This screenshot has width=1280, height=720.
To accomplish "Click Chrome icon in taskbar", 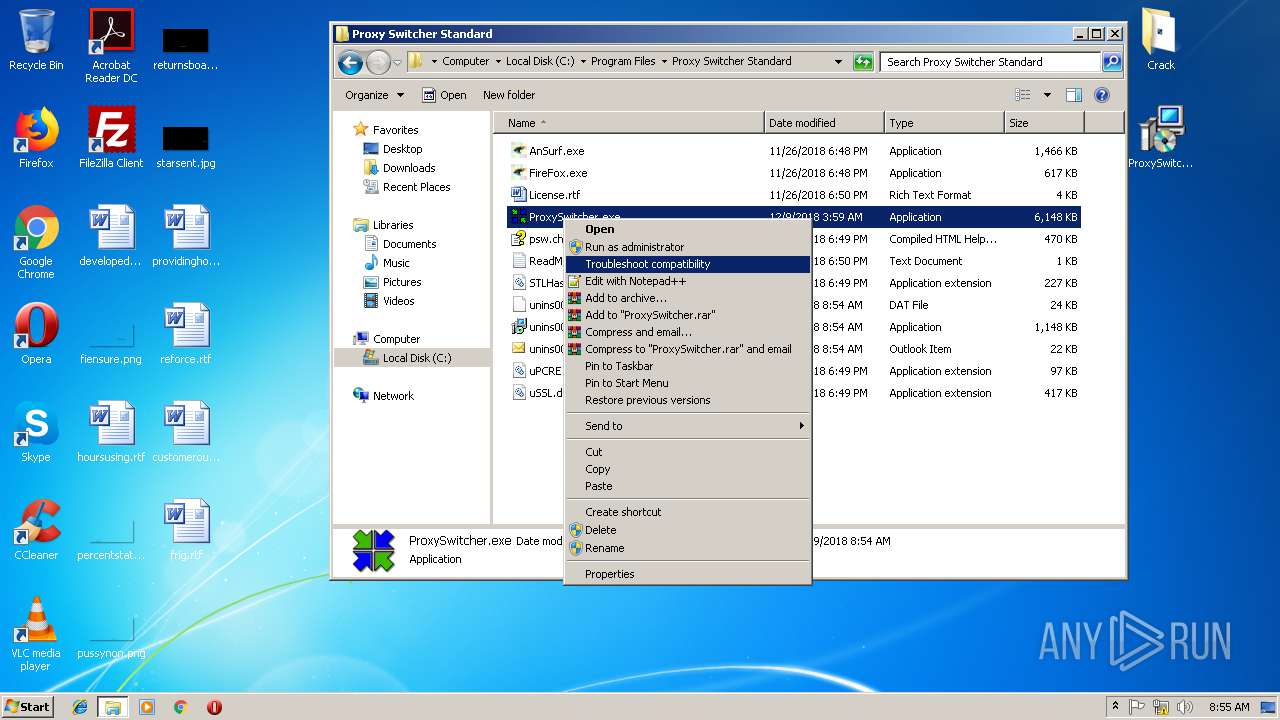I will pos(181,707).
